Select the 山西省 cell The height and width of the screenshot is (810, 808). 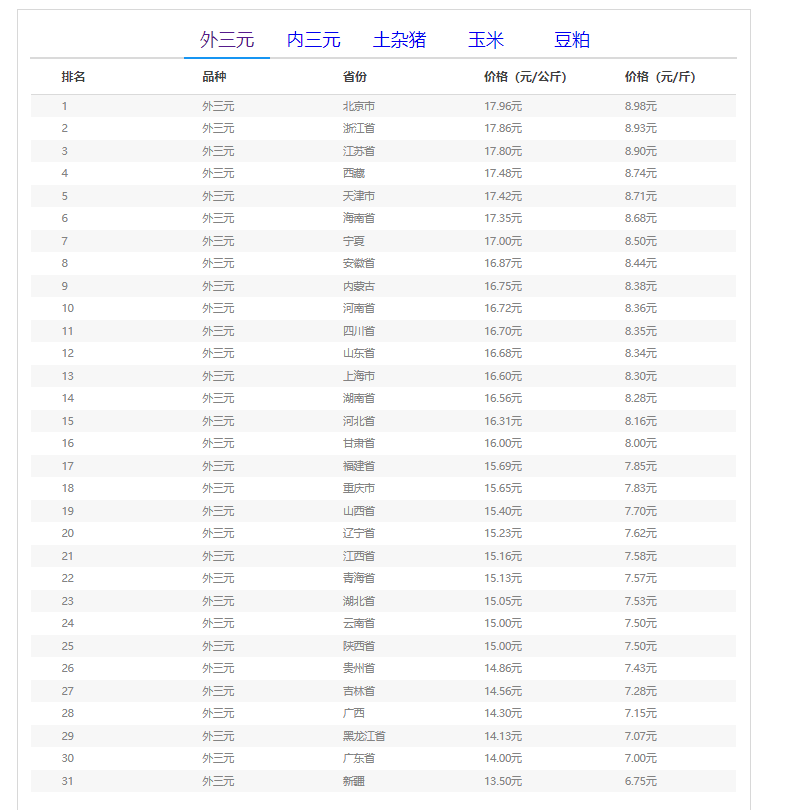tap(359, 511)
